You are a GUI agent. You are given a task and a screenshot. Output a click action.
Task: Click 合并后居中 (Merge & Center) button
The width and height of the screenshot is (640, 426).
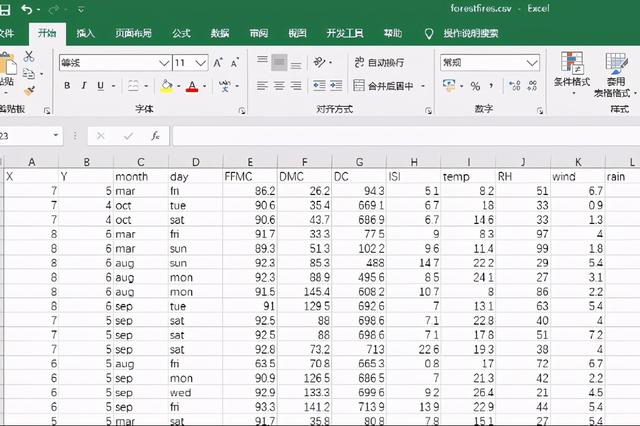(383, 86)
